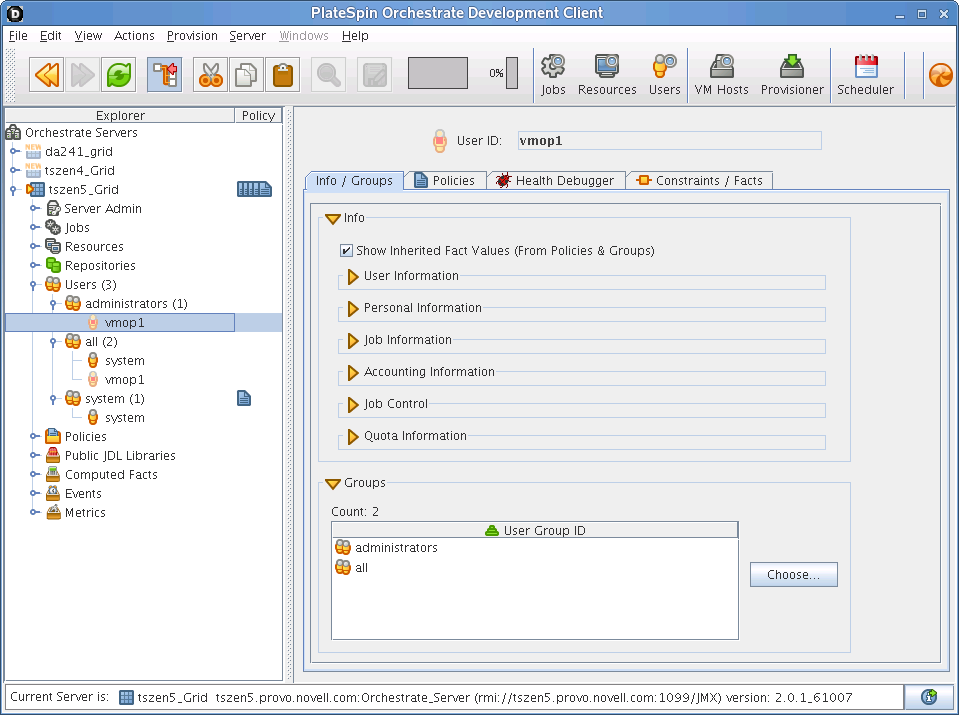
Task: Click the info icon in status bar
Action: [929, 697]
